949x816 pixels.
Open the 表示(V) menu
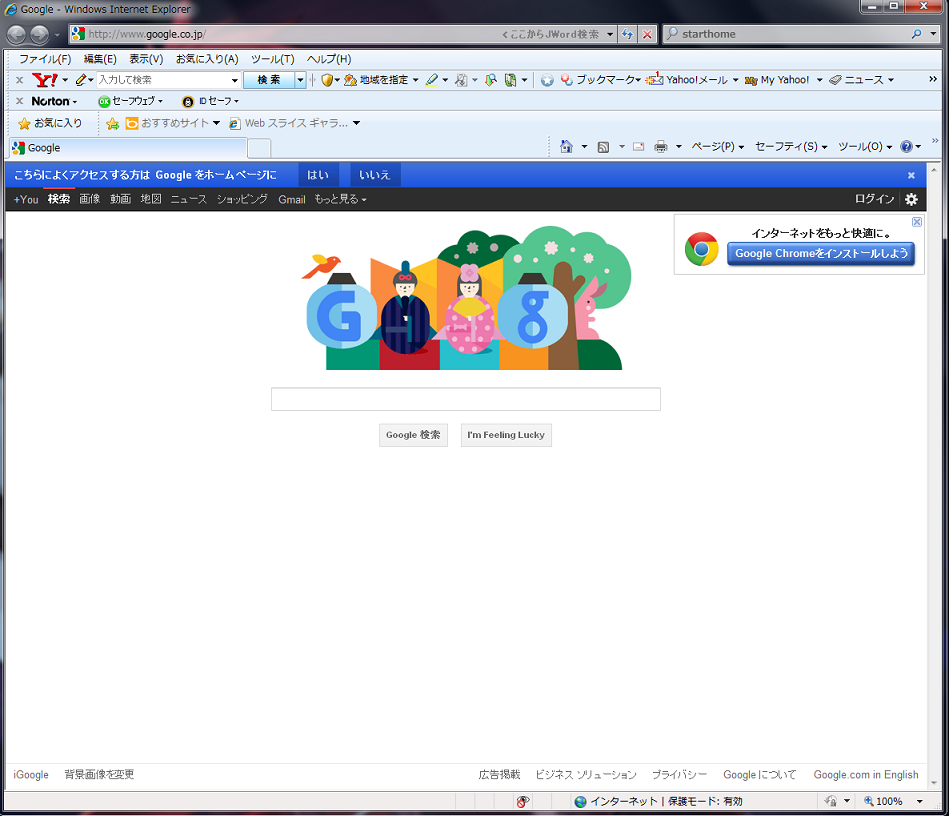click(x=146, y=59)
